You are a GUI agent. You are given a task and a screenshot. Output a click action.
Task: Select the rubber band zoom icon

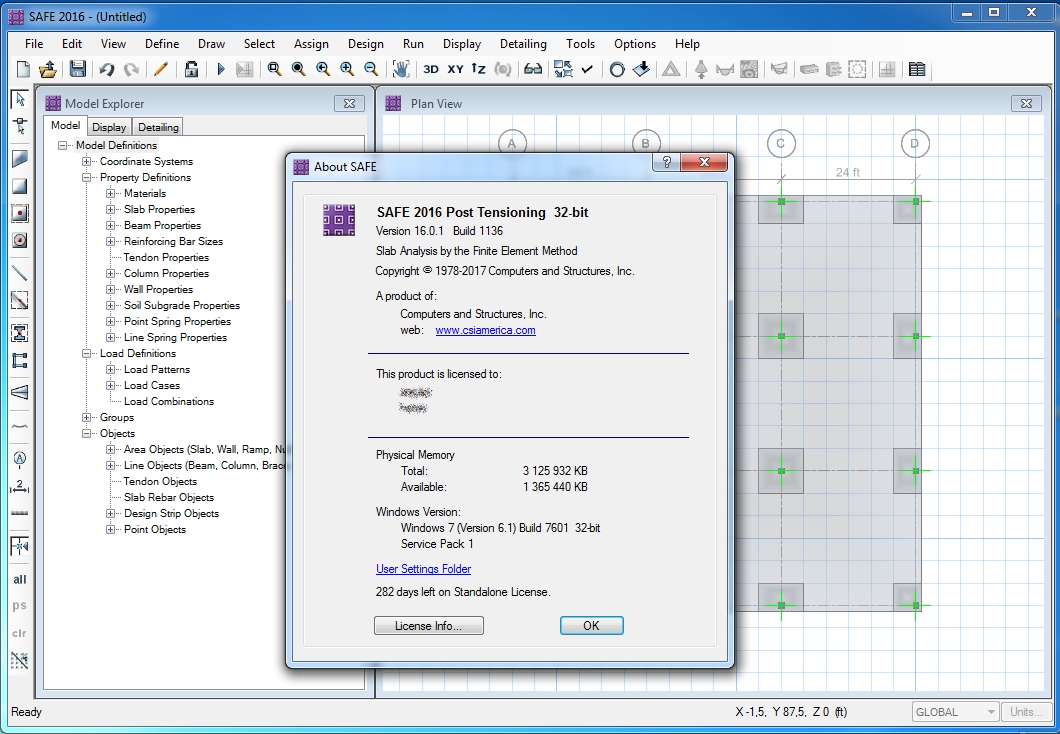click(x=274, y=69)
